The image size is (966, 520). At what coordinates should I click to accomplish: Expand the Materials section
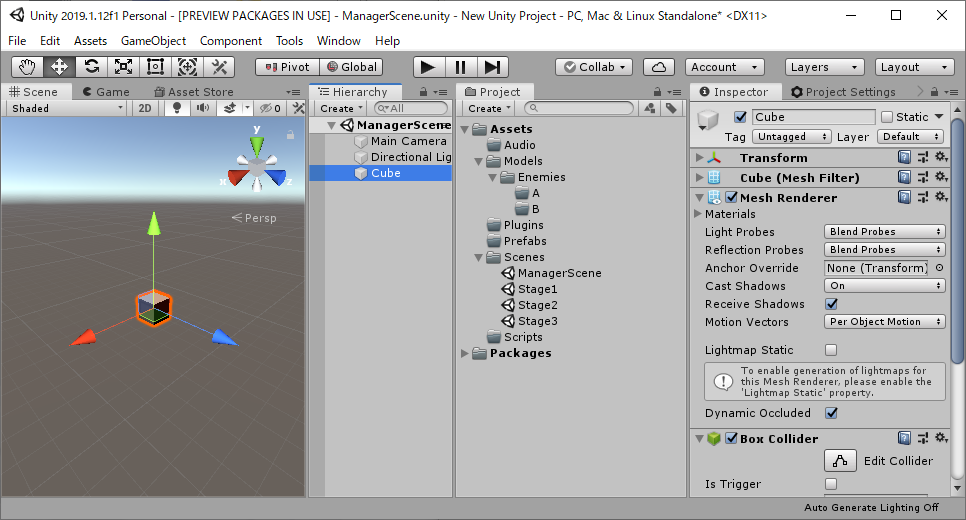point(698,214)
